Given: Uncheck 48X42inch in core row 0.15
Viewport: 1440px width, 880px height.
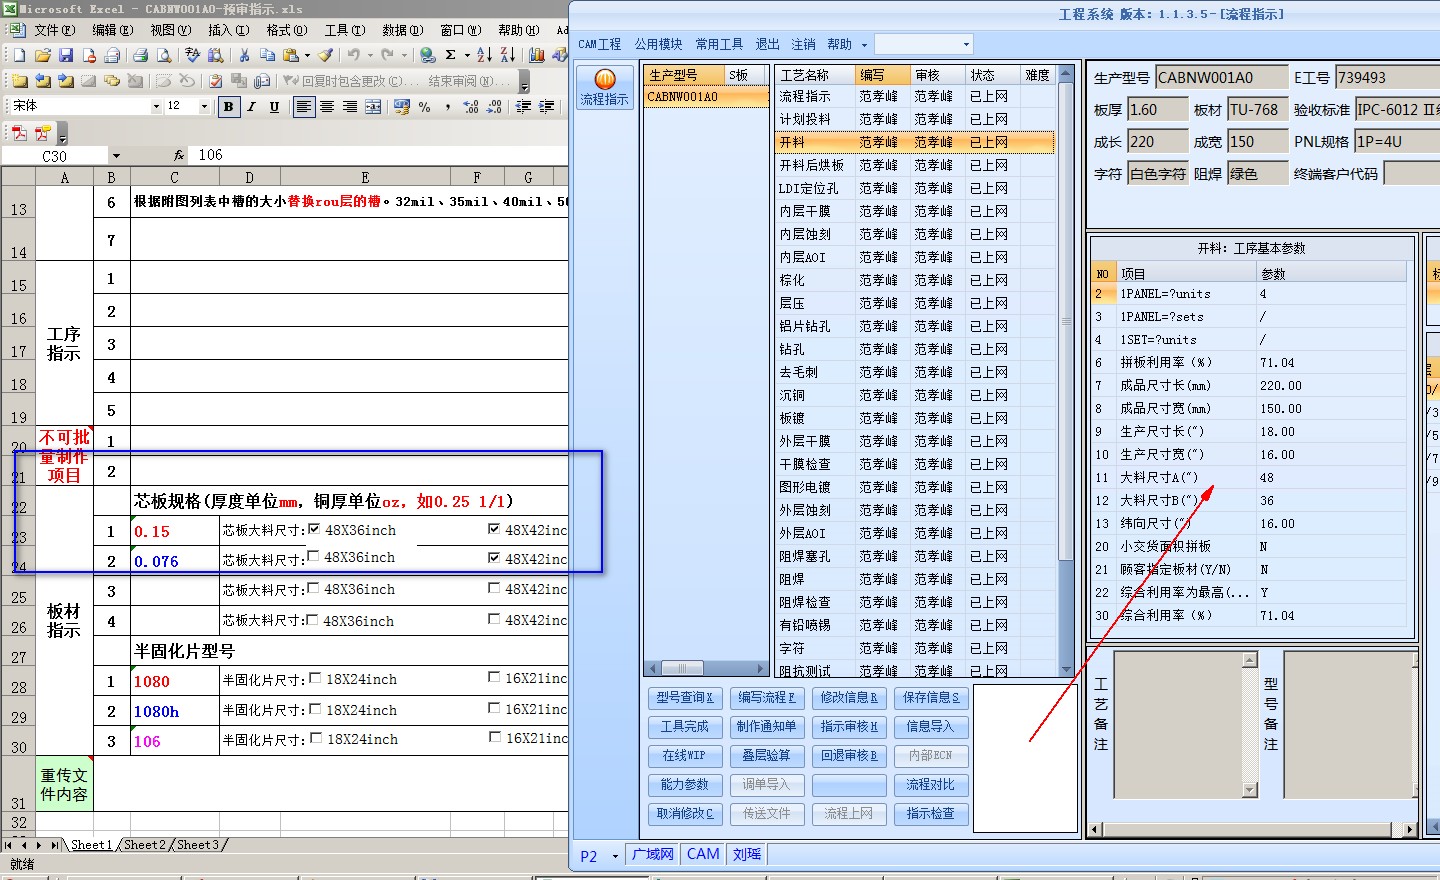Looking at the screenshot, I should coord(494,528).
